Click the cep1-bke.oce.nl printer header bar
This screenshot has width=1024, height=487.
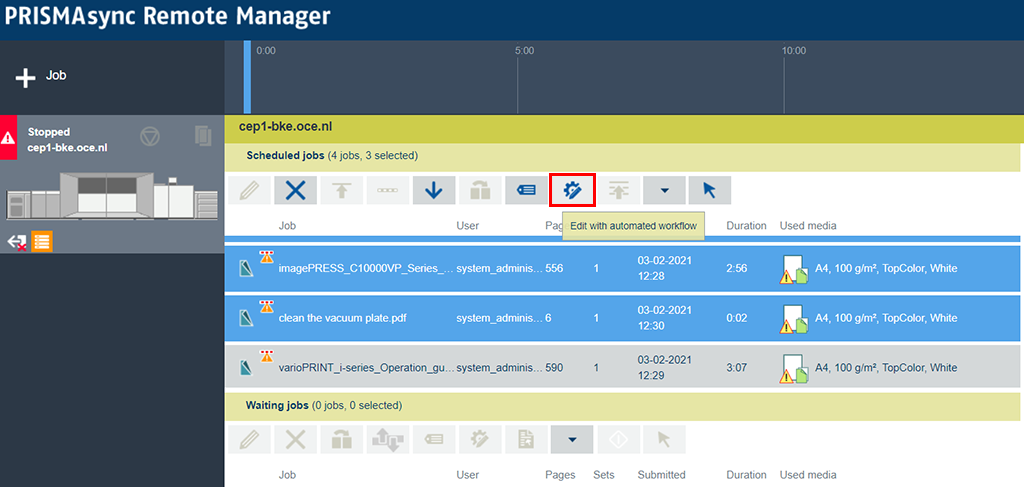point(622,127)
